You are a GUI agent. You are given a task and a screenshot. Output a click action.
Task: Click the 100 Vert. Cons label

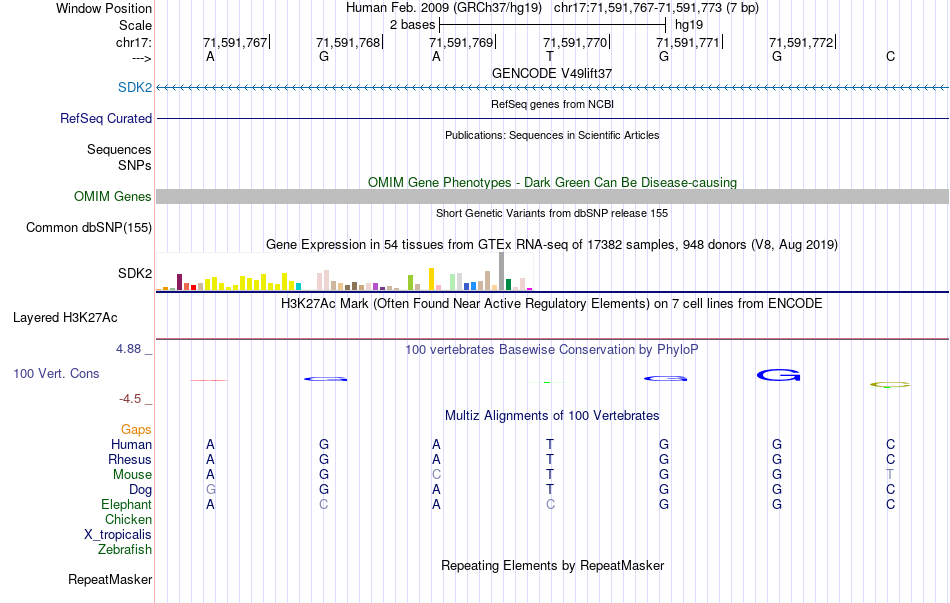pyautogui.click(x=56, y=373)
